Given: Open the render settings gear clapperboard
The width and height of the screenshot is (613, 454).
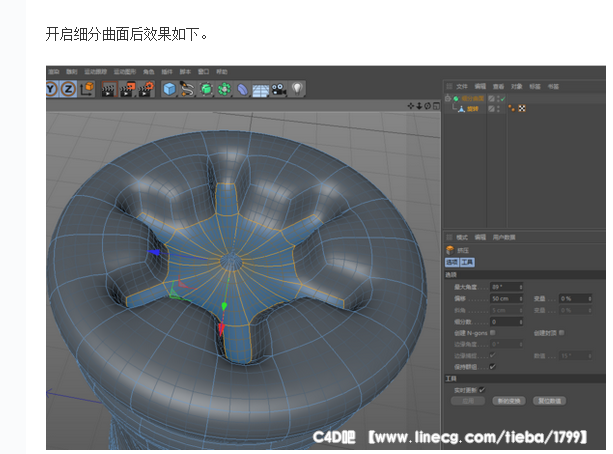Looking at the screenshot, I should tap(145, 89).
